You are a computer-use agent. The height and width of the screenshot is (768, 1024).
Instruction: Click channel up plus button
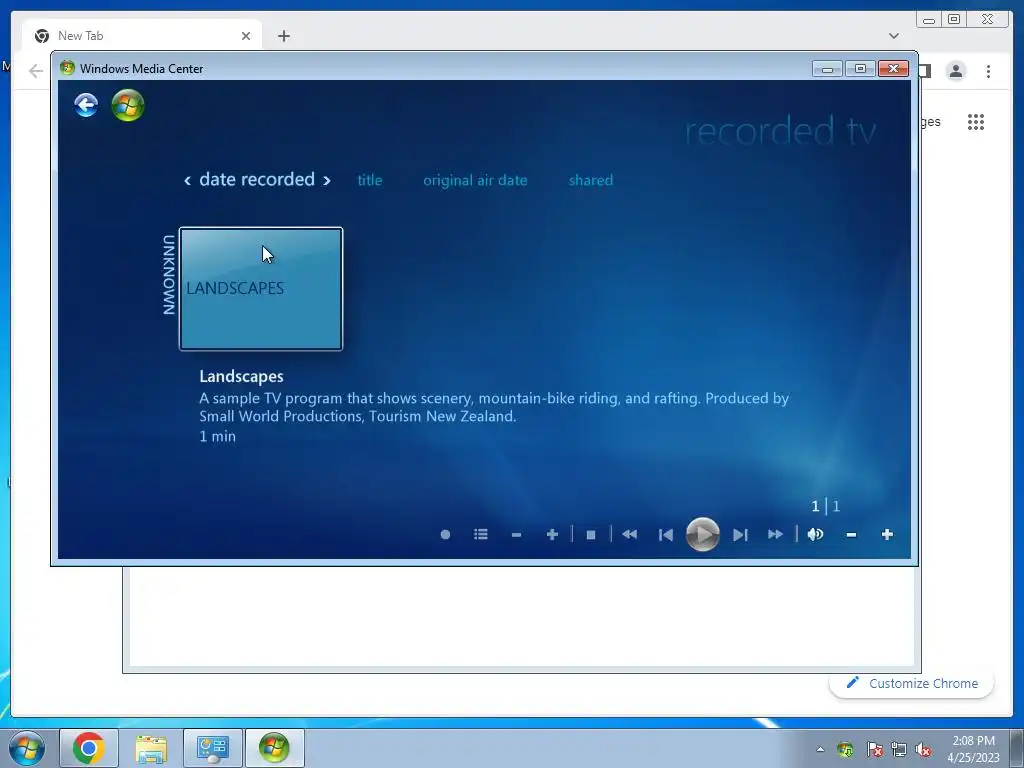click(552, 535)
